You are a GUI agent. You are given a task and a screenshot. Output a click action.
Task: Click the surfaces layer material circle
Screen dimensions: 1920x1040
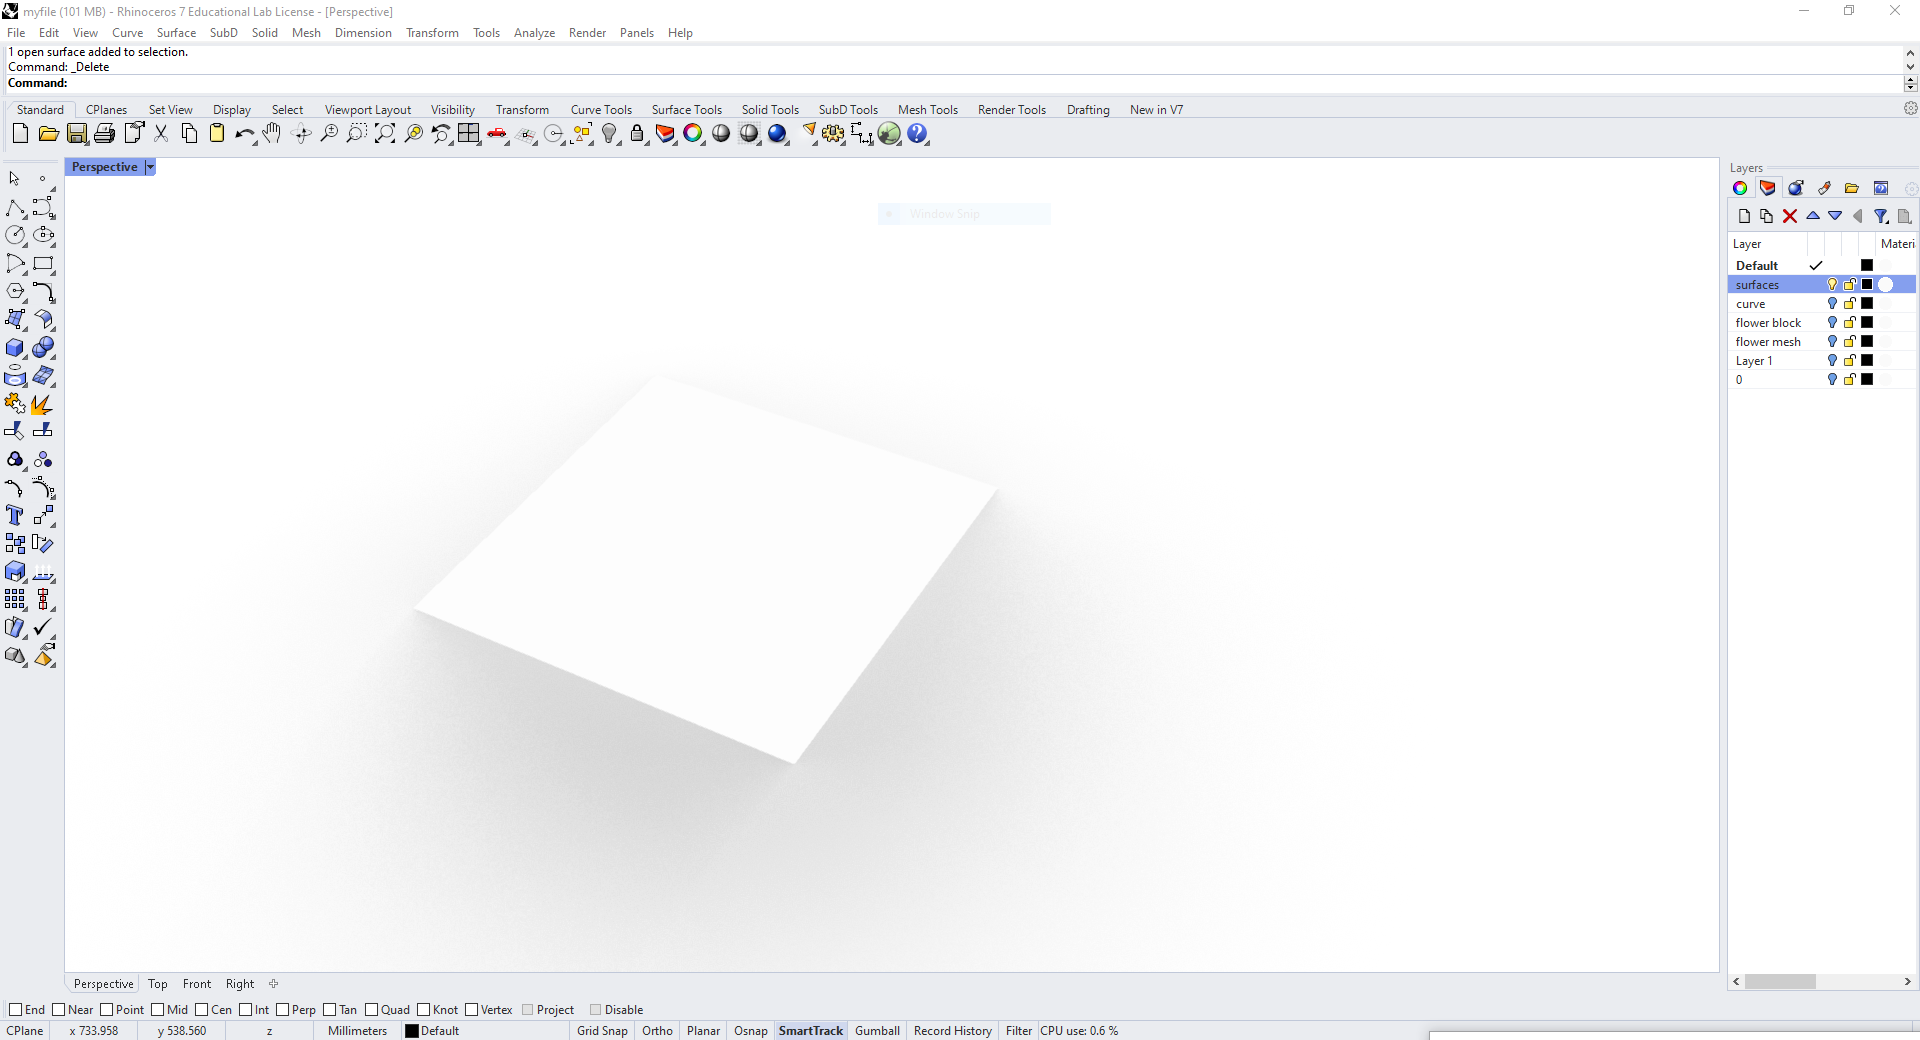(x=1886, y=285)
